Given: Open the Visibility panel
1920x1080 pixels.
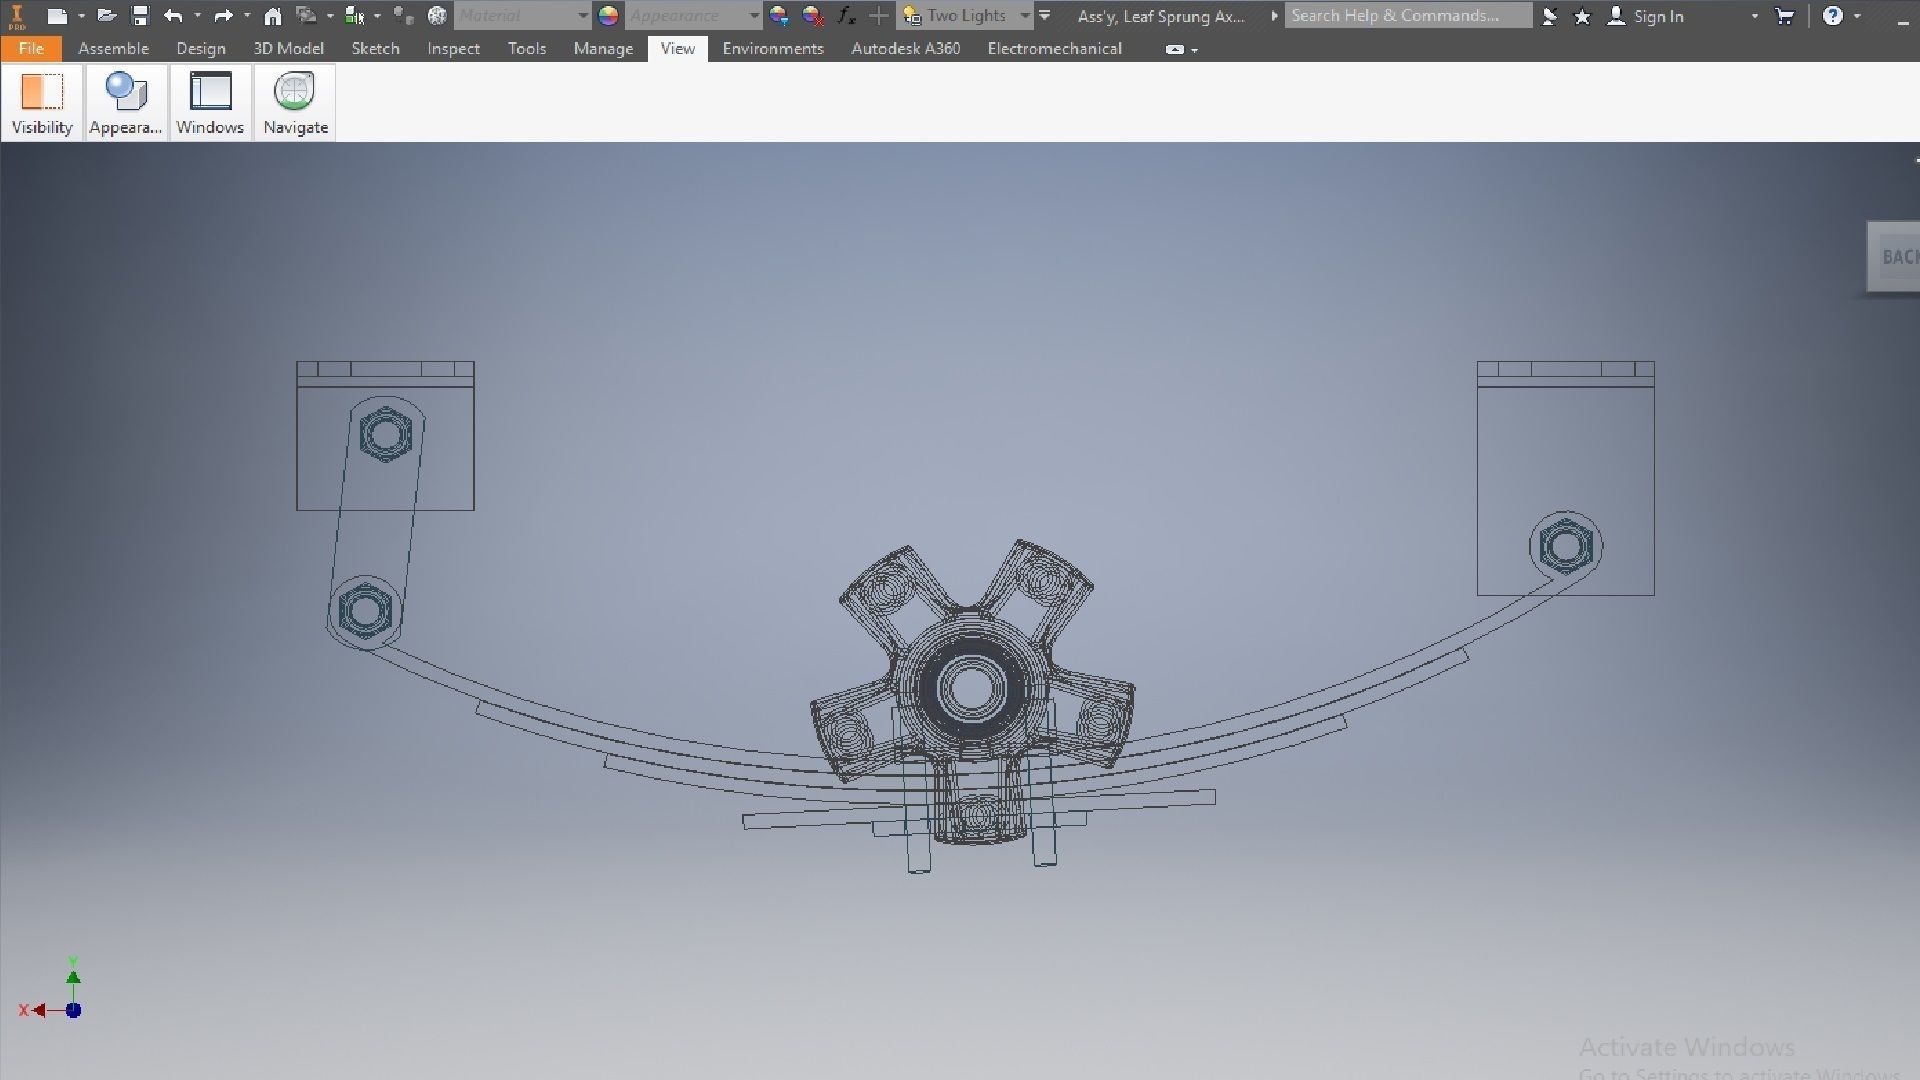Looking at the screenshot, I should coord(42,103).
